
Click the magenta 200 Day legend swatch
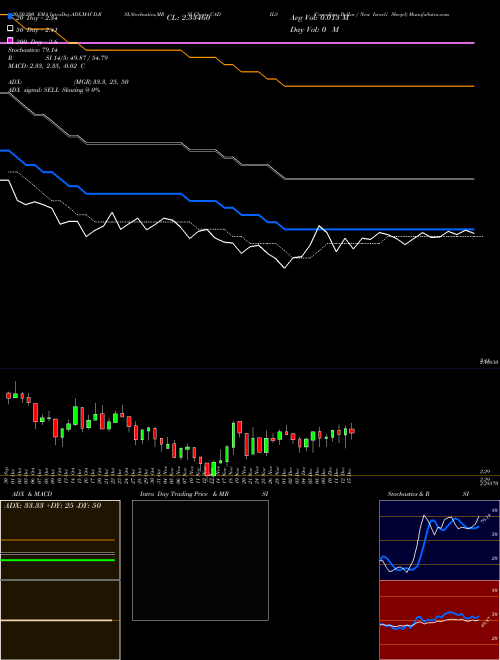10,41
